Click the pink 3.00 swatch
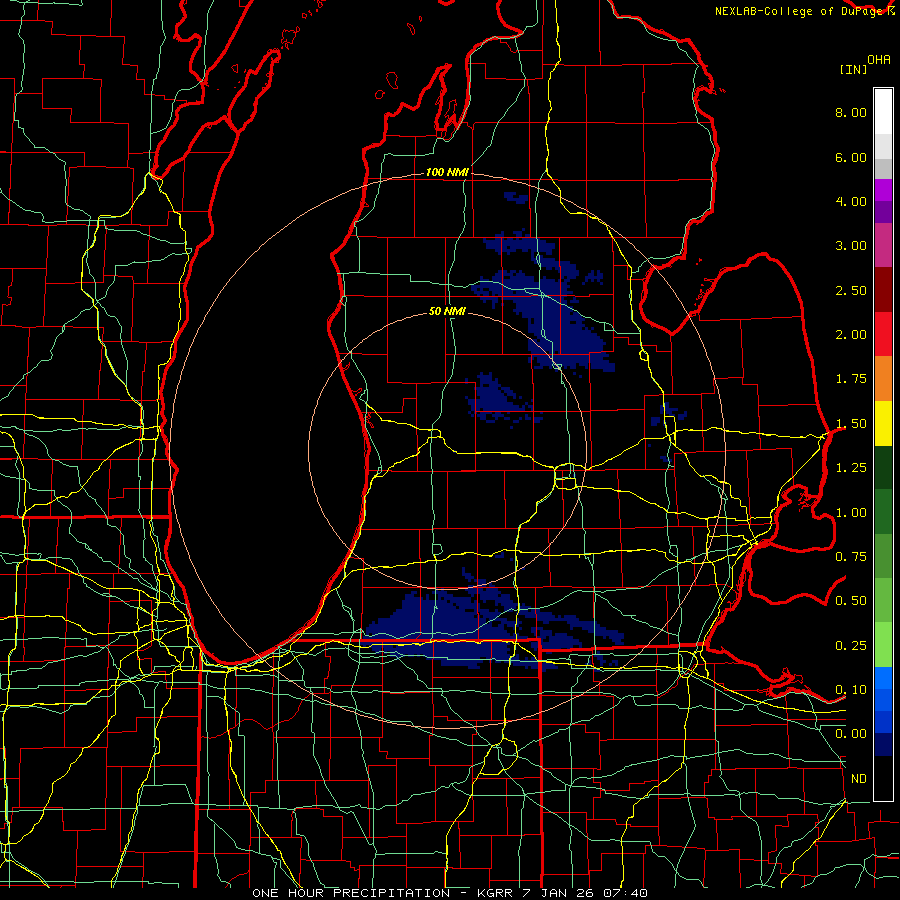 coord(883,246)
